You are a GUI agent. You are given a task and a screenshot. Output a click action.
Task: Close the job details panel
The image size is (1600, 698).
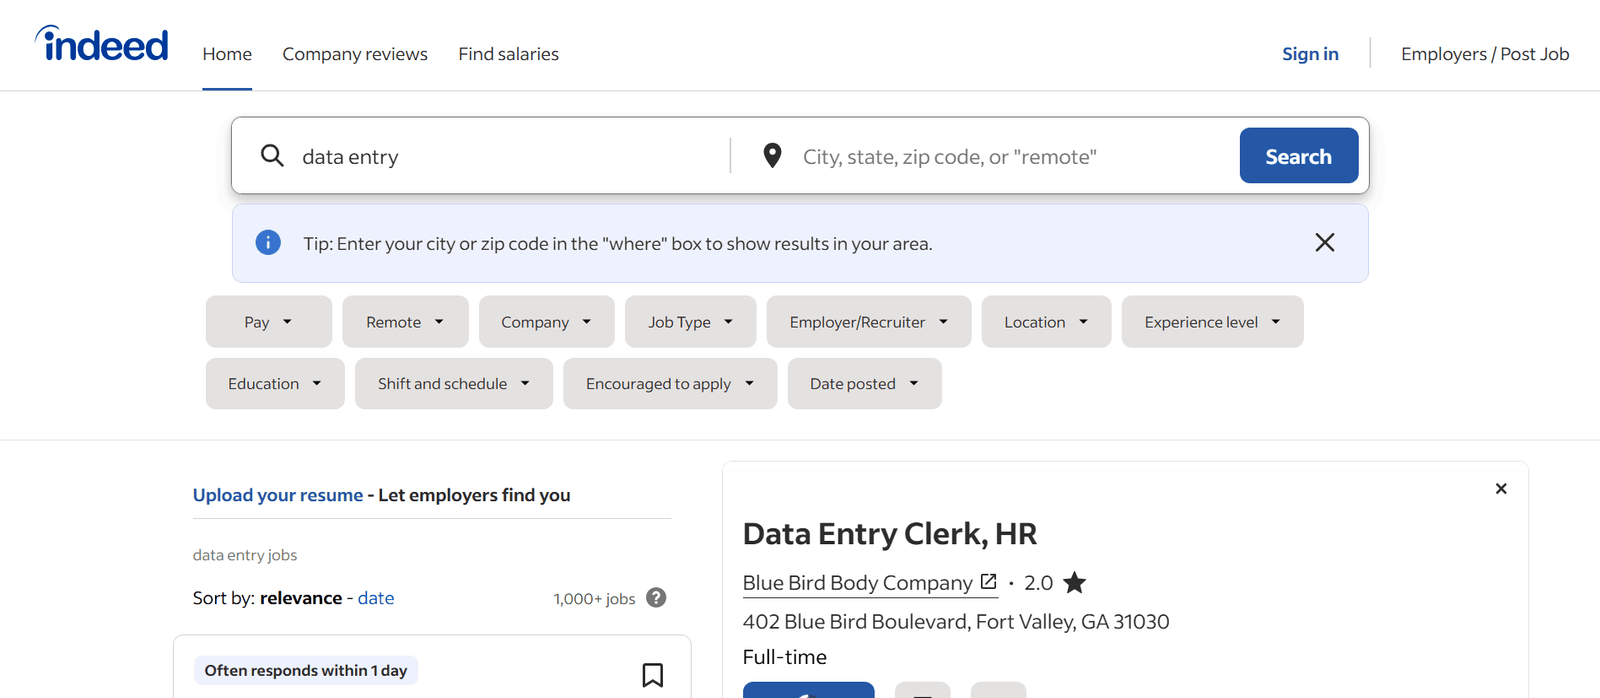(x=1501, y=488)
